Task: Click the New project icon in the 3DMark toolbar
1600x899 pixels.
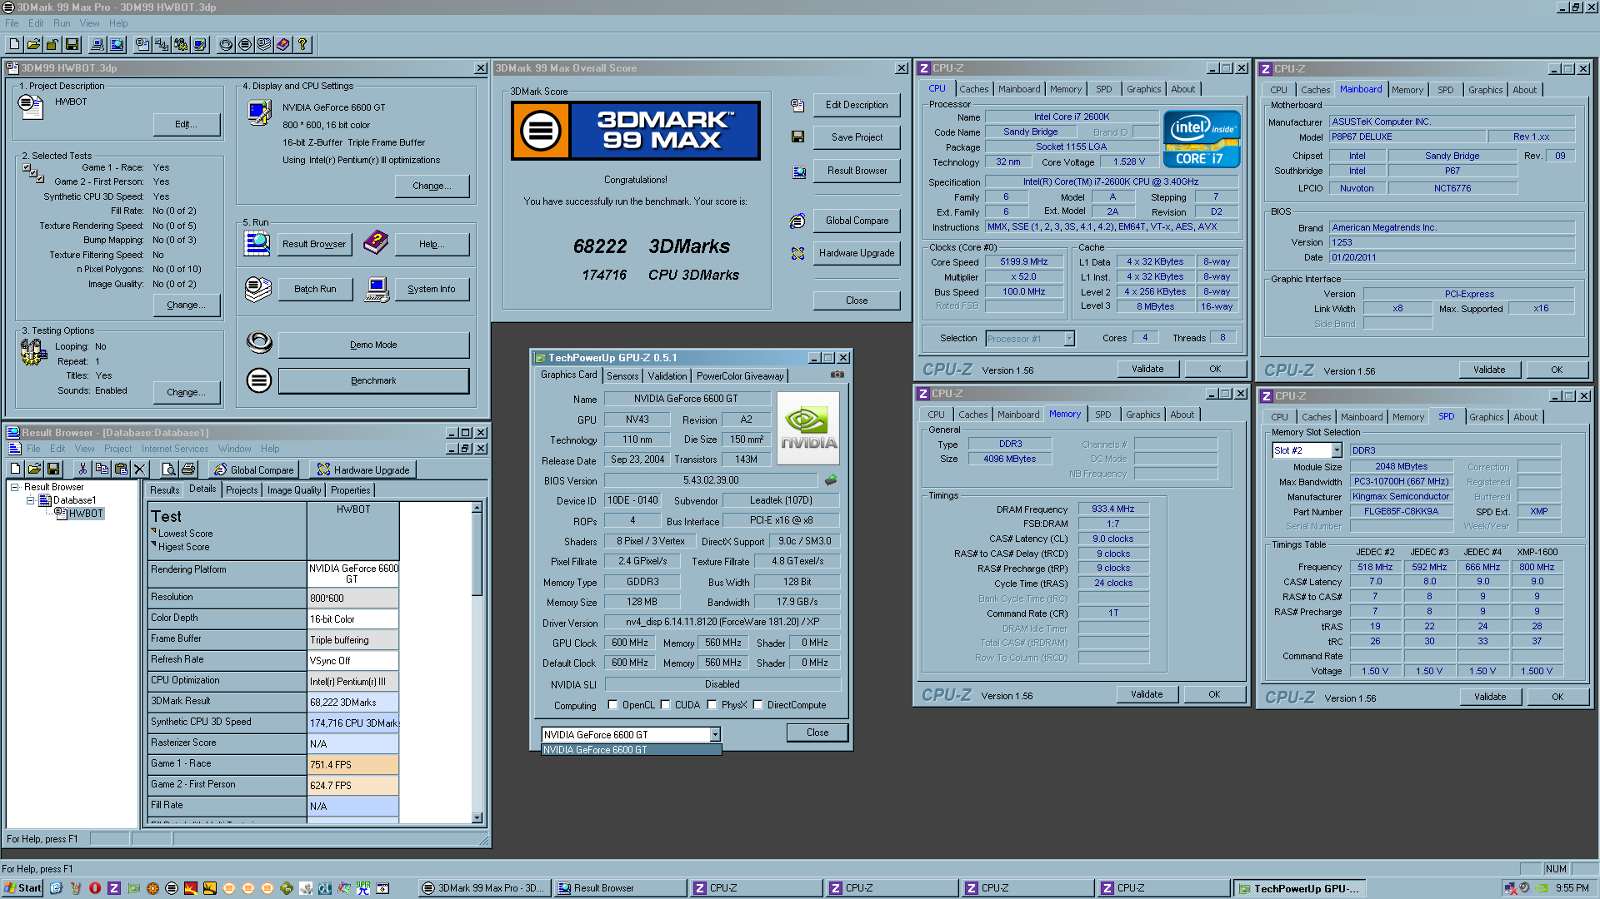Action: click(14, 44)
